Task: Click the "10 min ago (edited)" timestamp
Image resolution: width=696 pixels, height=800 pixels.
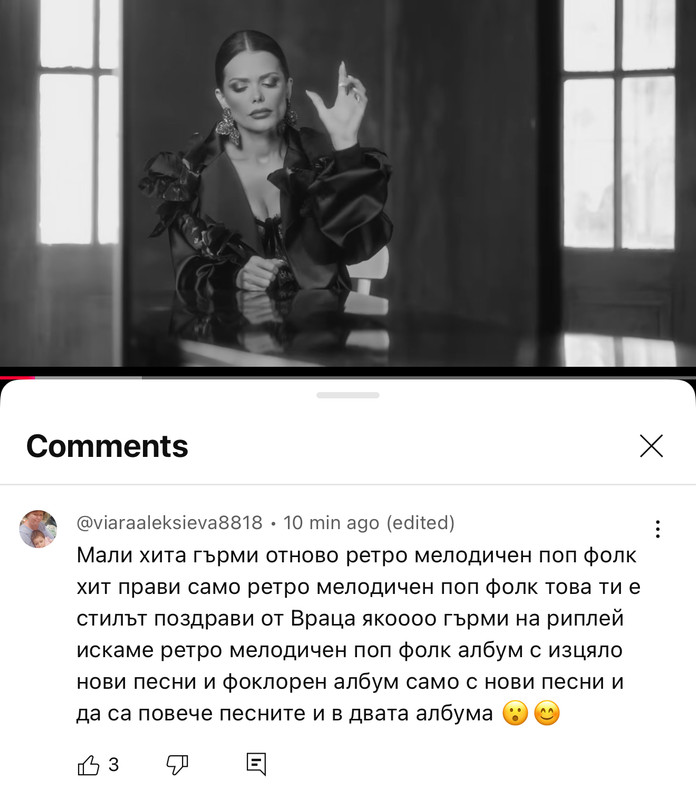Action: pos(369,523)
